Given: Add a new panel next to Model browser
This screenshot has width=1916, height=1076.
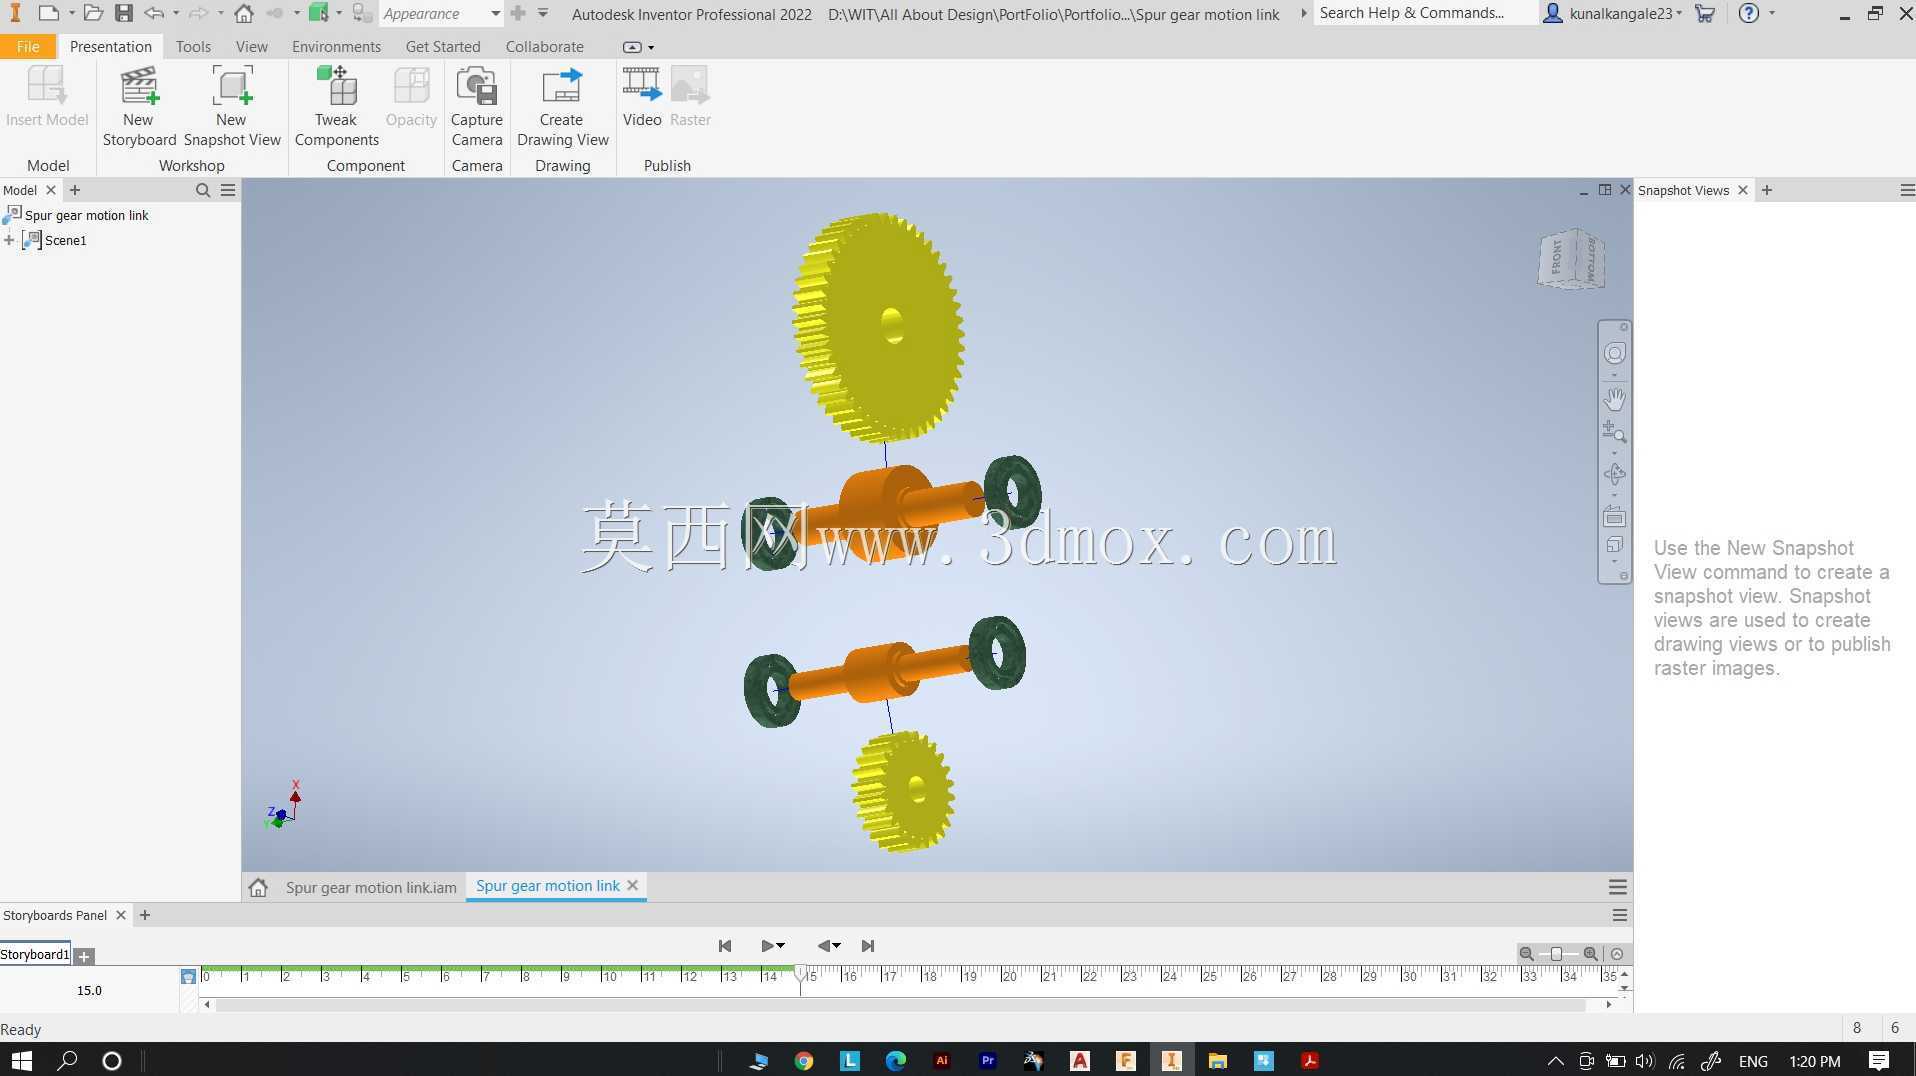Looking at the screenshot, I should [x=75, y=190].
